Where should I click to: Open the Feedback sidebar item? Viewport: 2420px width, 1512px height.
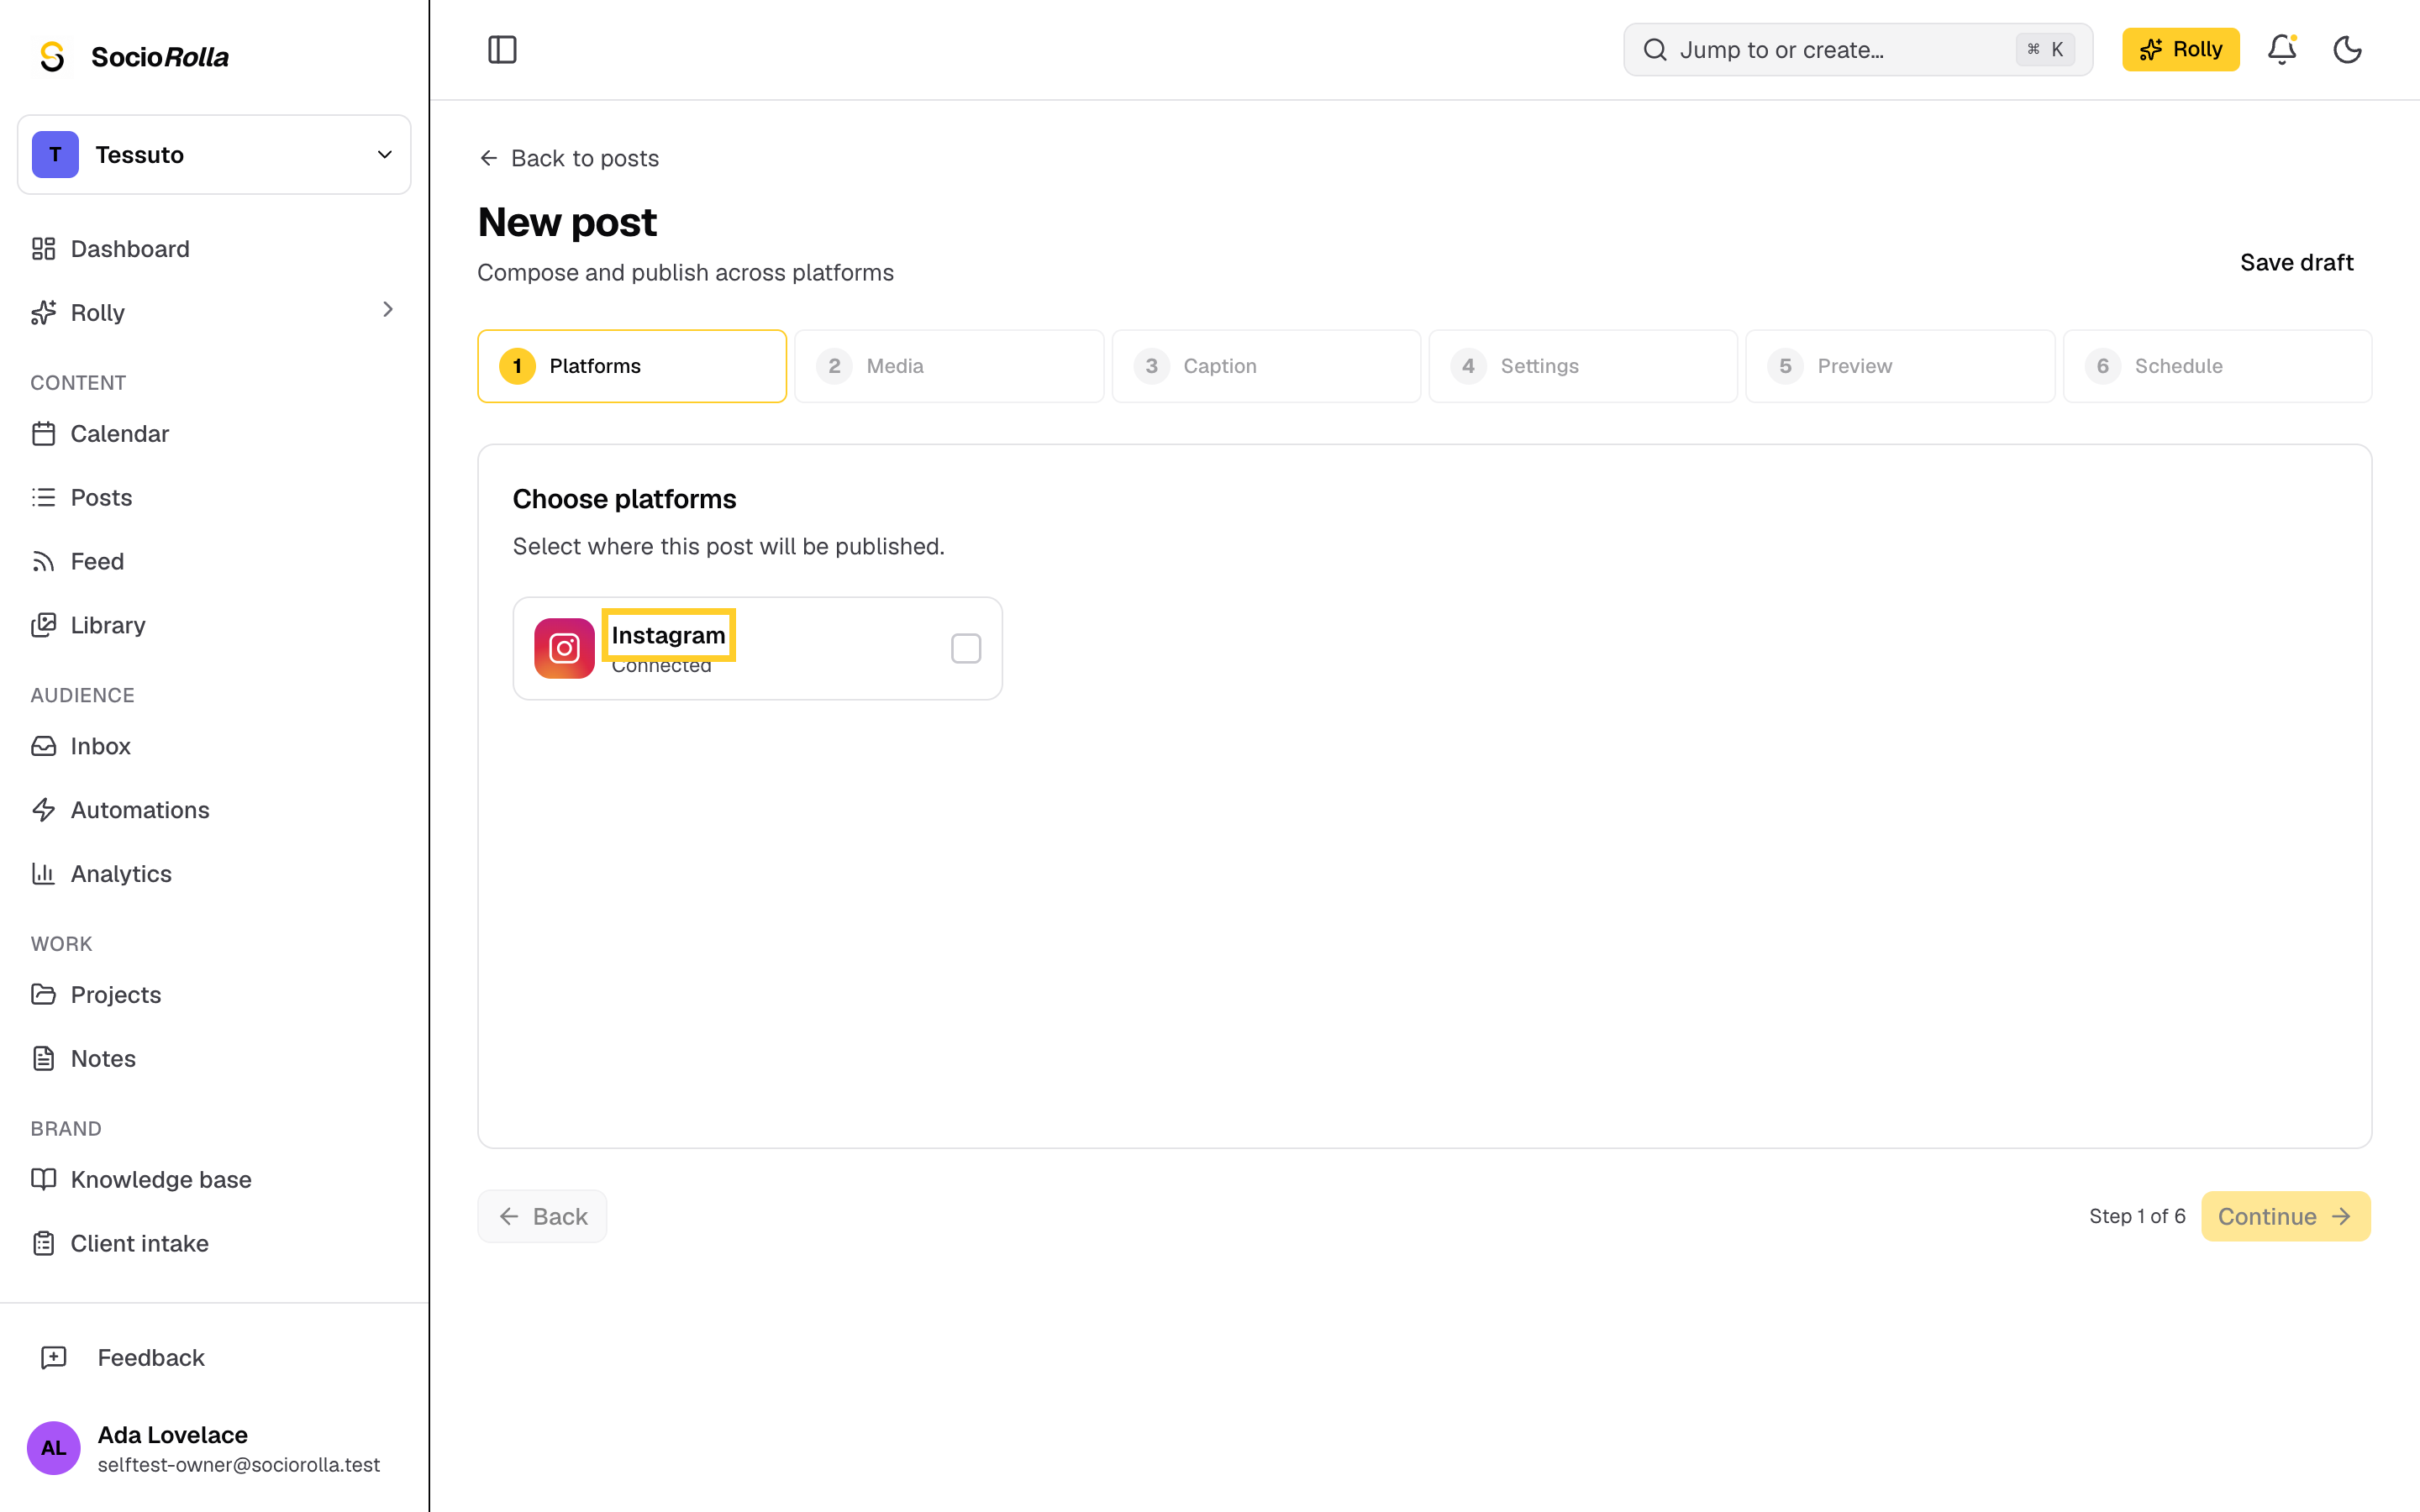click(x=214, y=1357)
